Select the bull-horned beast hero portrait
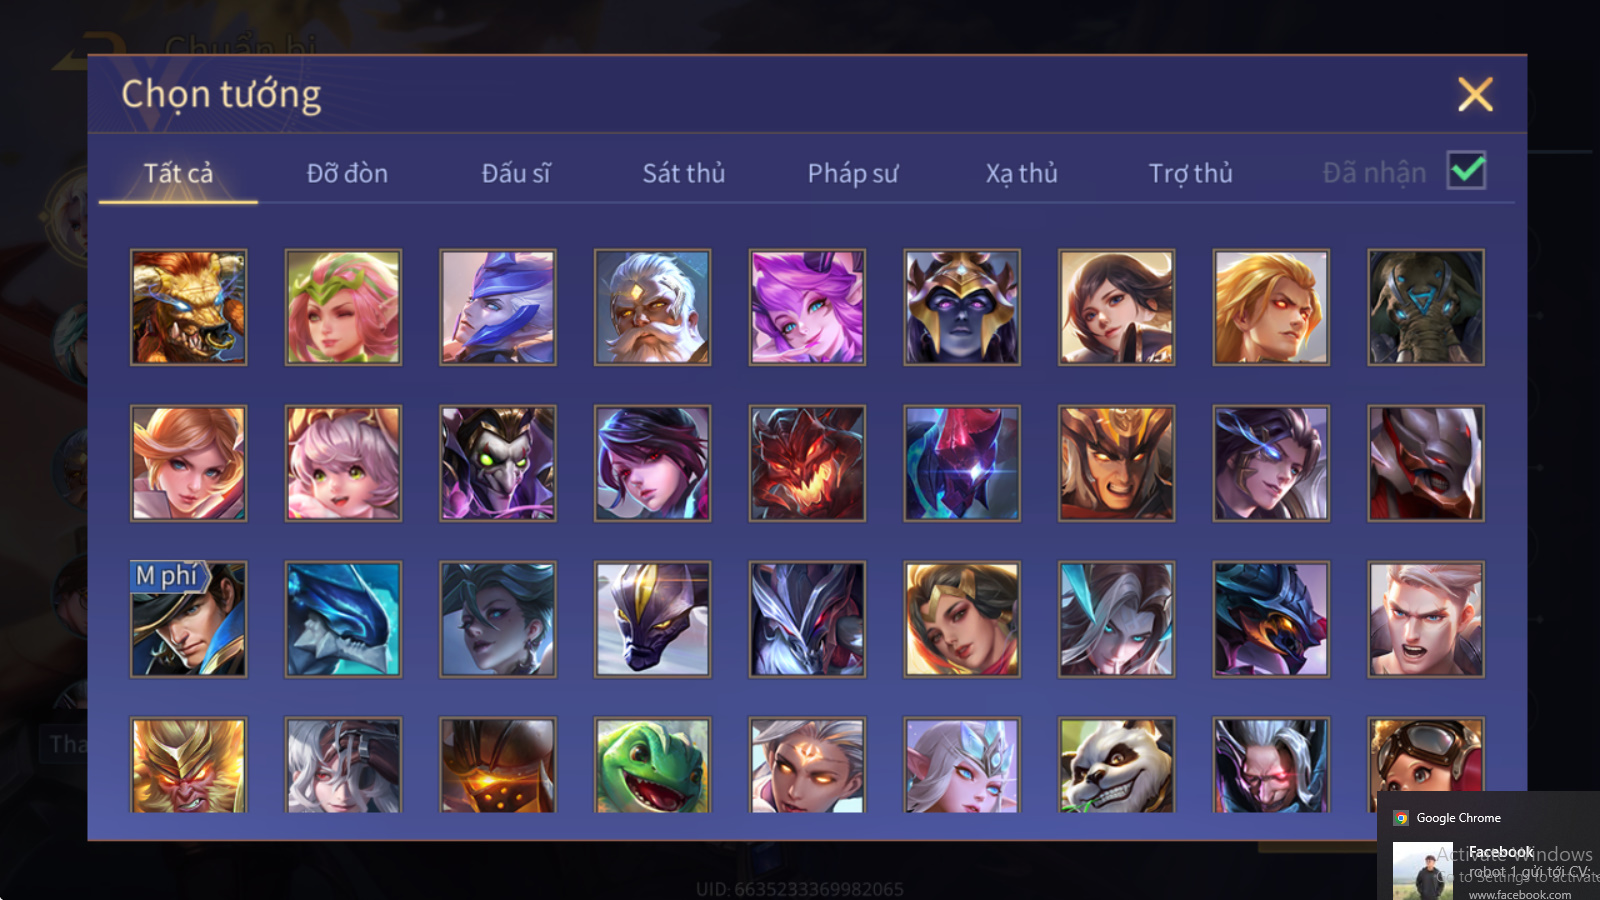 coord(188,307)
